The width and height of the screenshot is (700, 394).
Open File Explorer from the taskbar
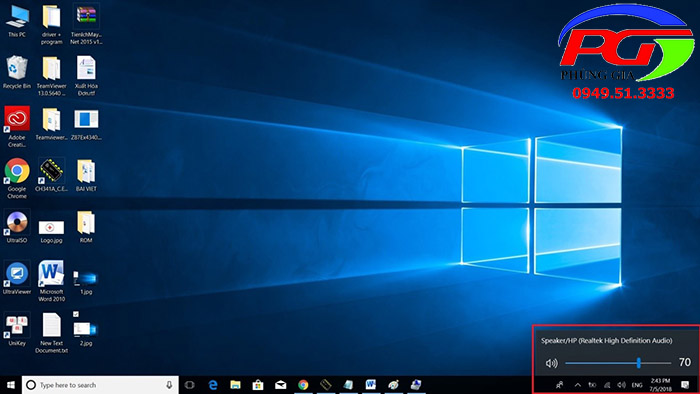point(235,385)
